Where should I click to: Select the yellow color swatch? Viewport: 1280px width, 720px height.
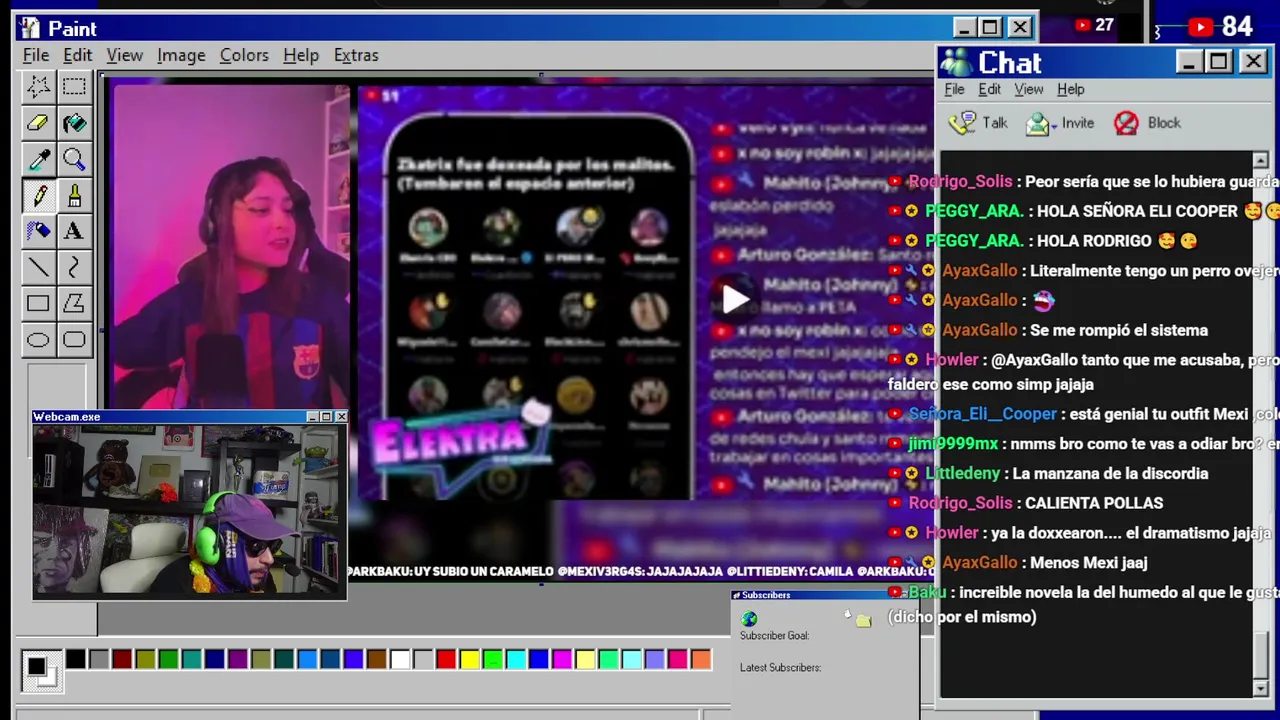[469, 659]
